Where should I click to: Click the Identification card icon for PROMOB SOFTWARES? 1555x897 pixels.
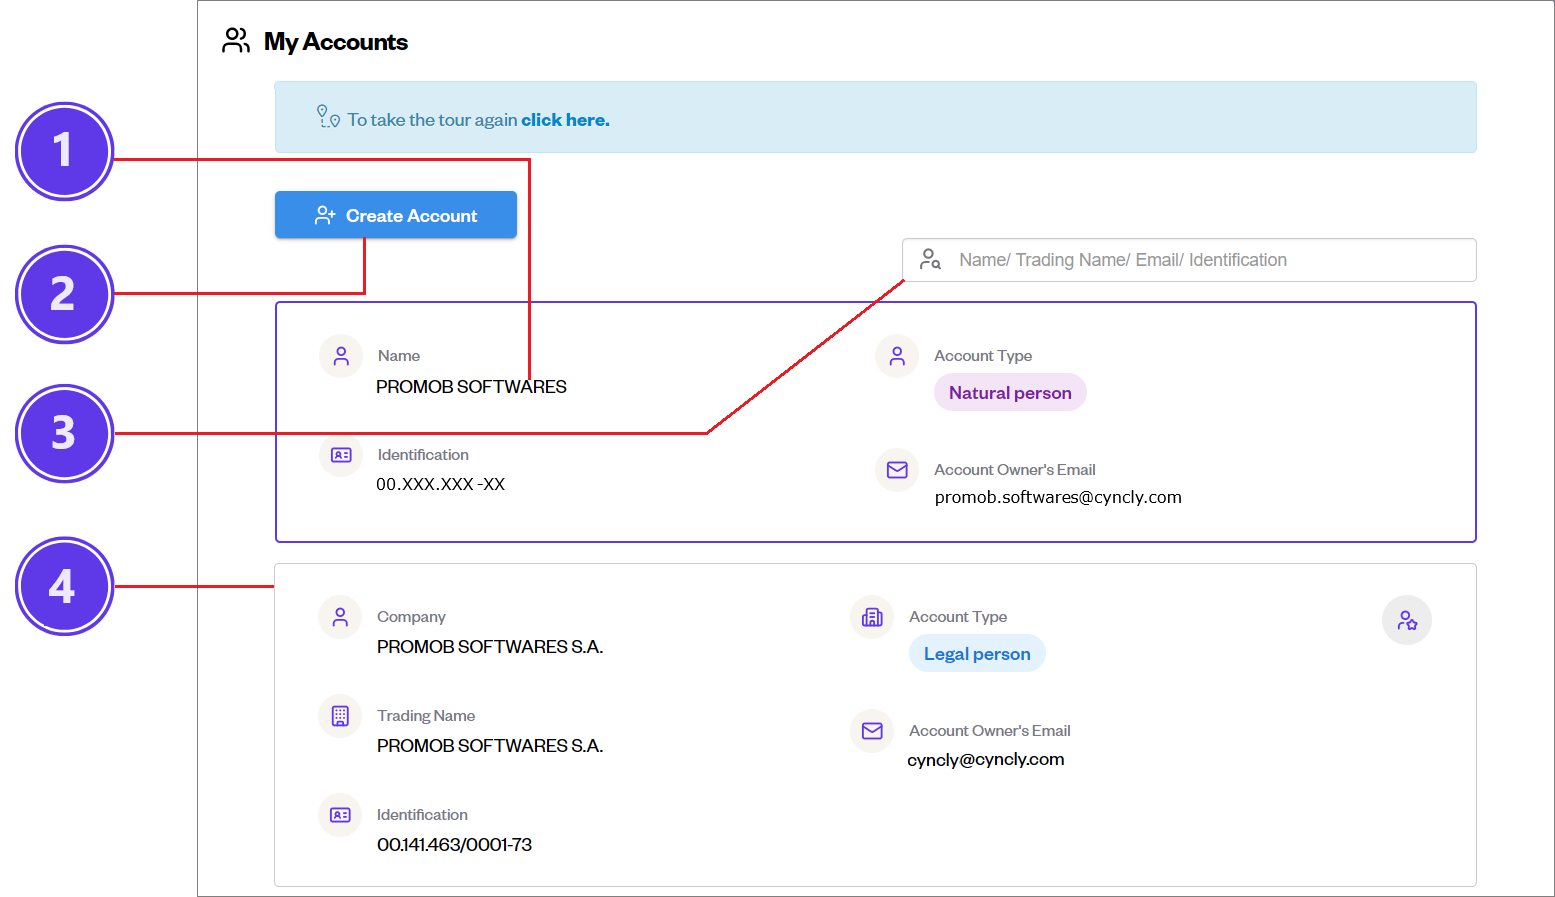pyautogui.click(x=341, y=455)
